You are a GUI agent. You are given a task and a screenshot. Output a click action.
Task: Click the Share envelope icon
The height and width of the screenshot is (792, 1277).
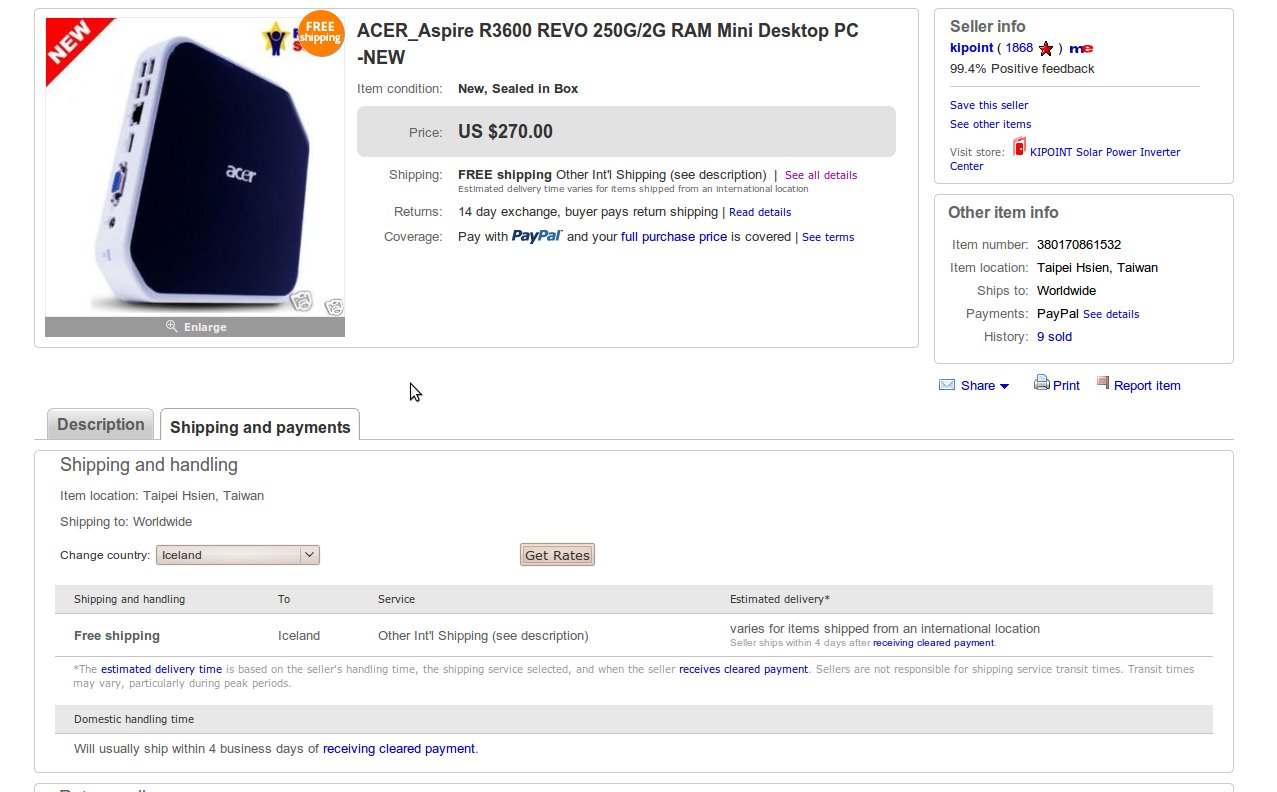[946, 384]
